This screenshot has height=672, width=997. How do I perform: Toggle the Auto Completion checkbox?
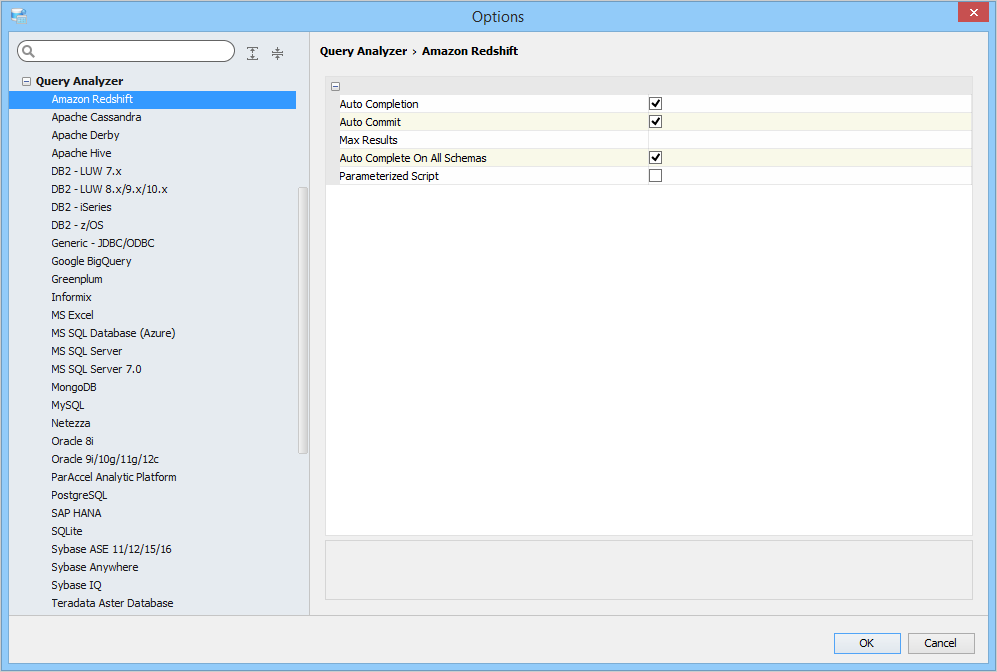tap(655, 104)
